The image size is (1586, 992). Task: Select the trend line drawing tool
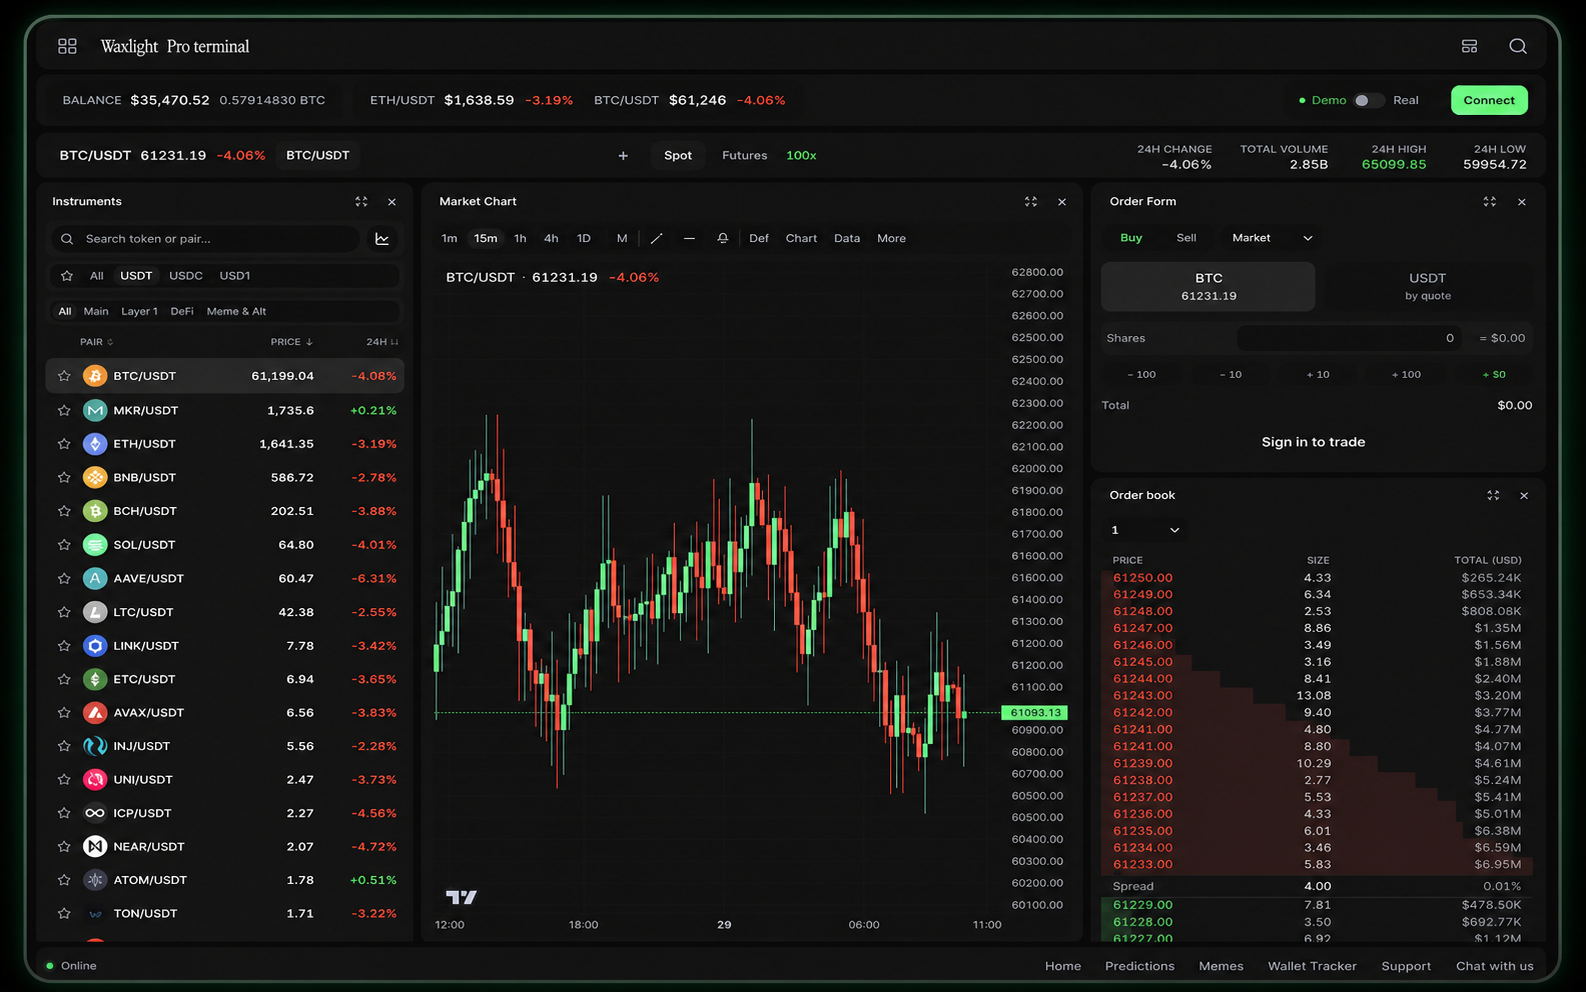point(656,238)
